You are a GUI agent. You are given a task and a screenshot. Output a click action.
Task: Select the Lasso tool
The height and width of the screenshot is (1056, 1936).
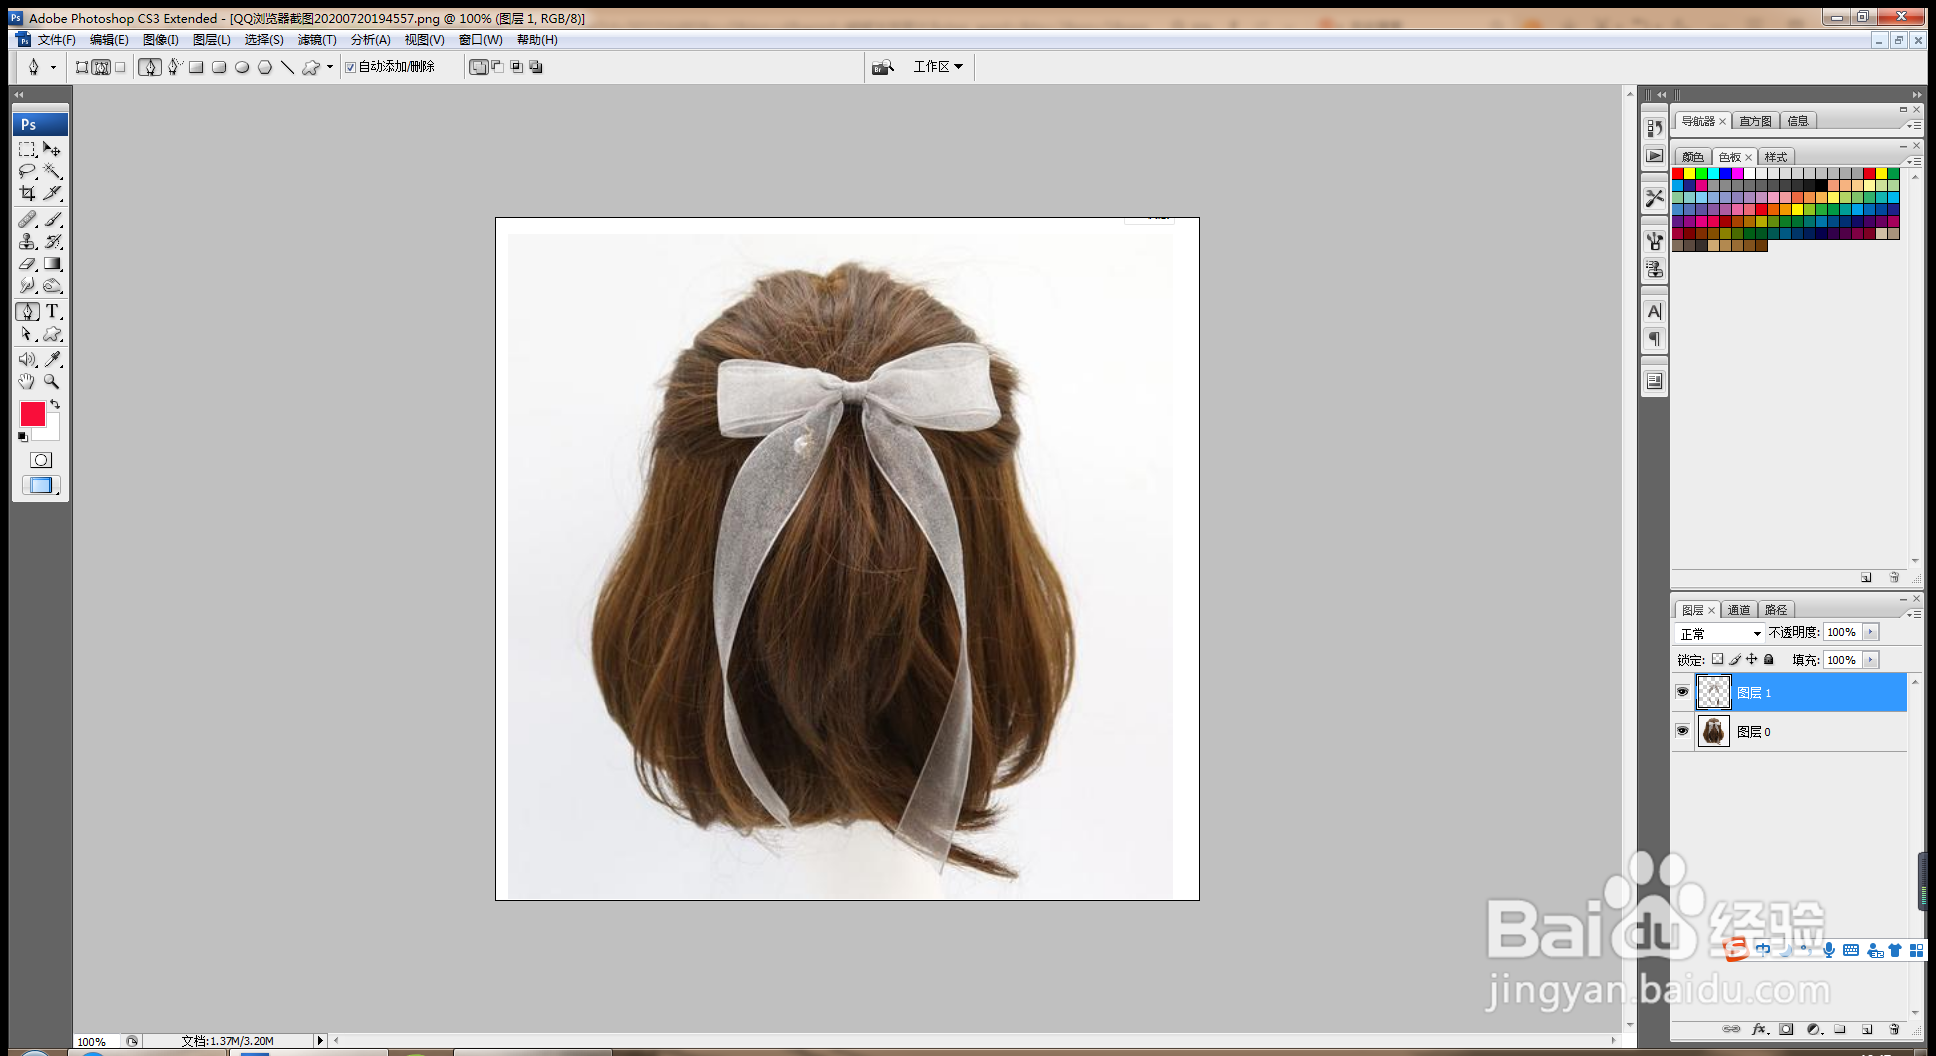[x=28, y=171]
